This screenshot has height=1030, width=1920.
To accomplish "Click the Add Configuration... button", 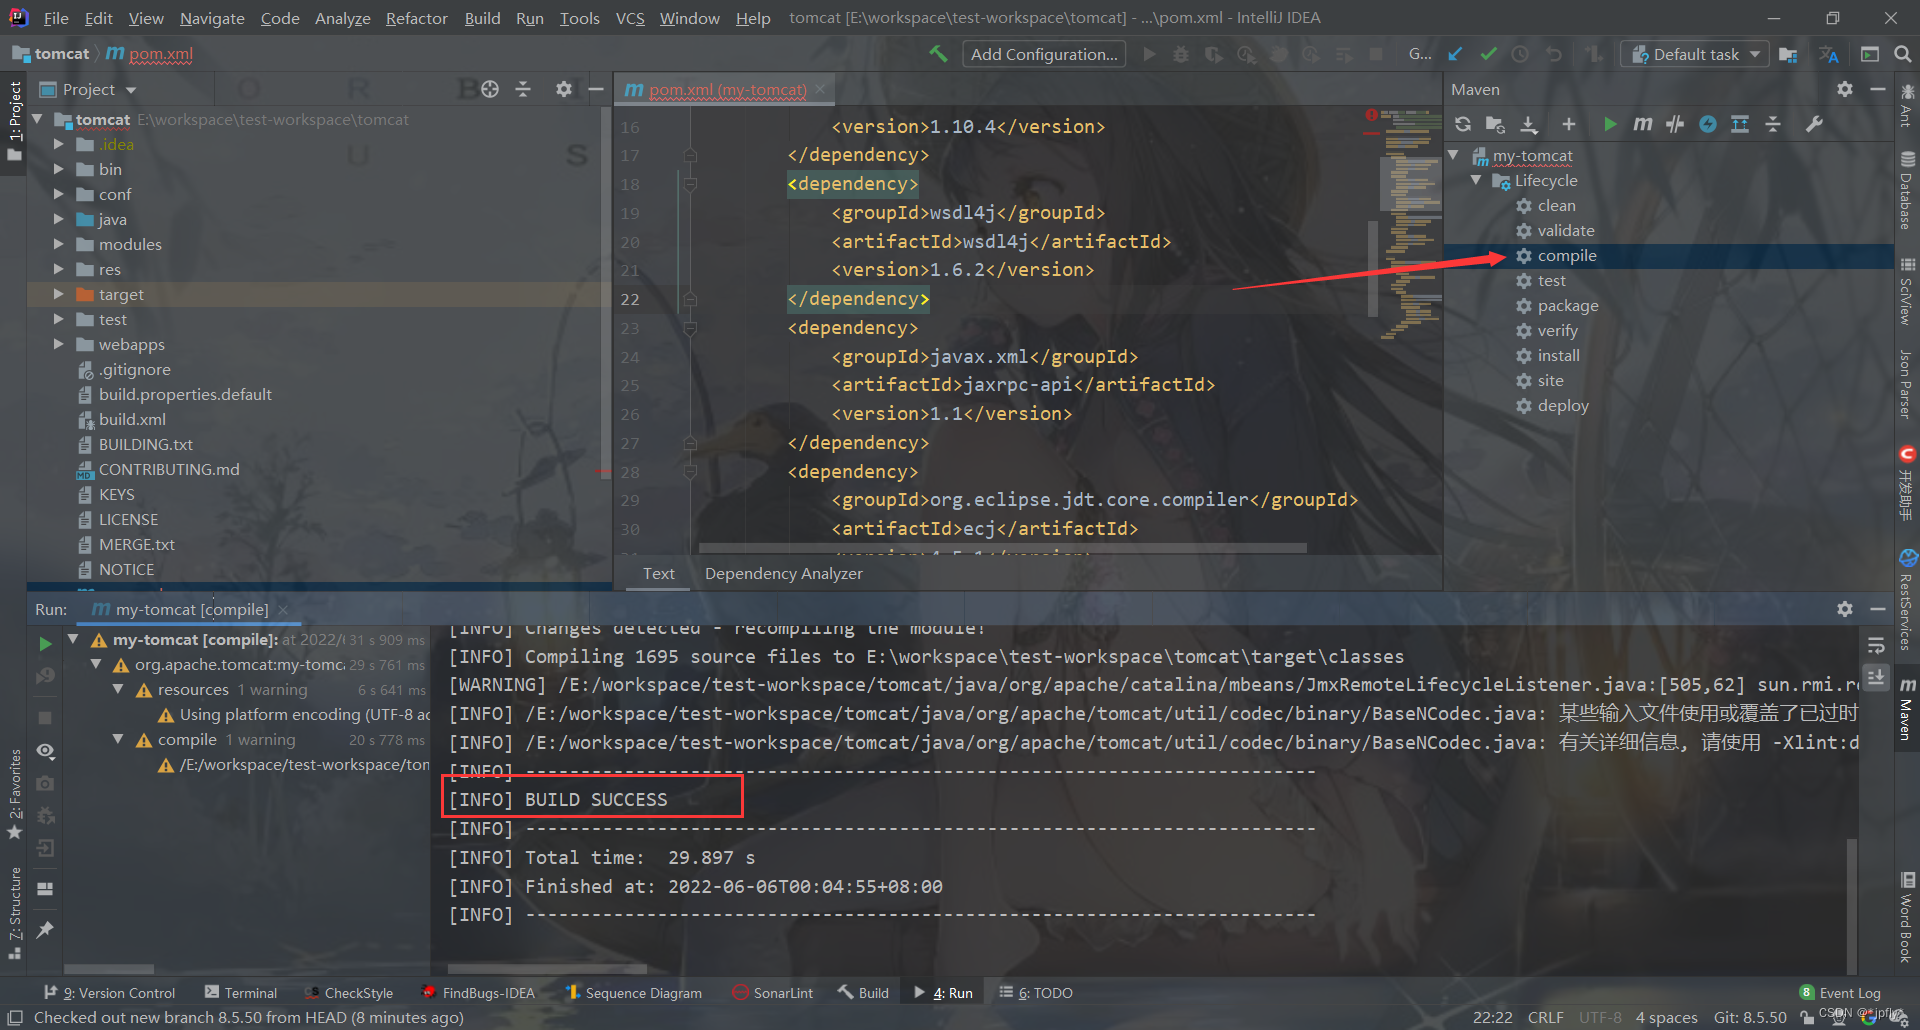I will click(x=1044, y=54).
